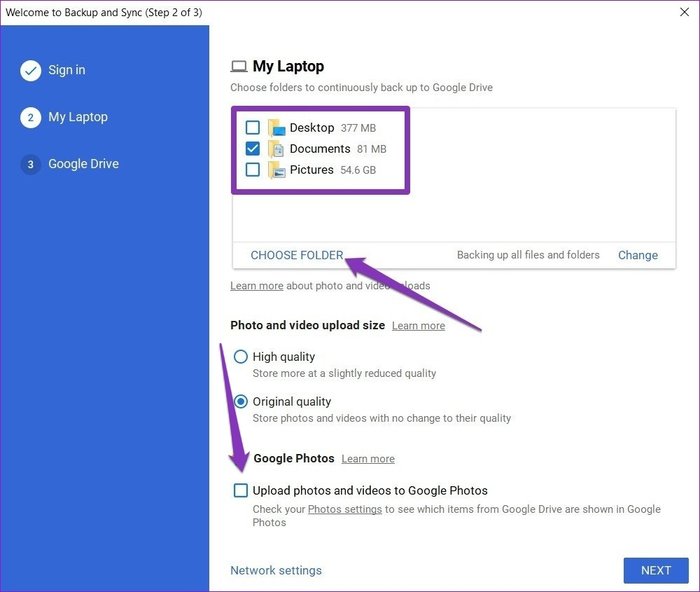Click the step 2 circle icon

point(30,117)
